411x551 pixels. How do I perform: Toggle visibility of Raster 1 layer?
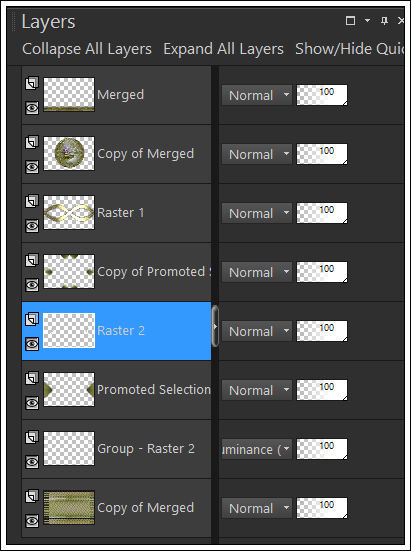click(x=32, y=226)
